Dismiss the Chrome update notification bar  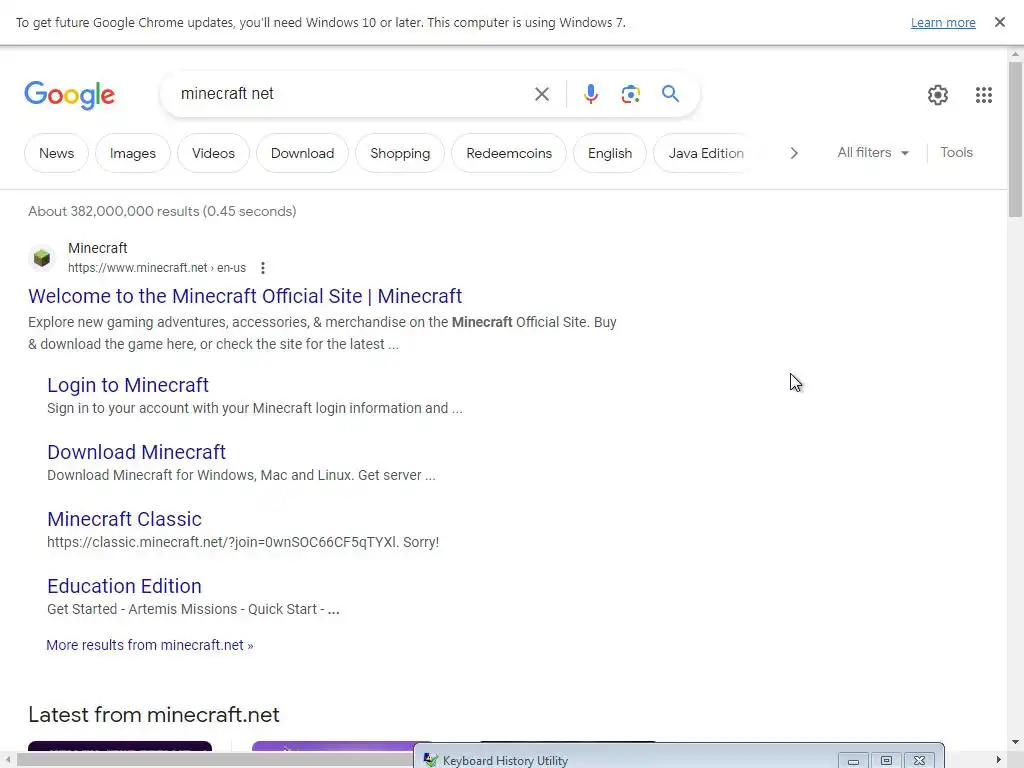pyautogui.click(x=999, y=22)
